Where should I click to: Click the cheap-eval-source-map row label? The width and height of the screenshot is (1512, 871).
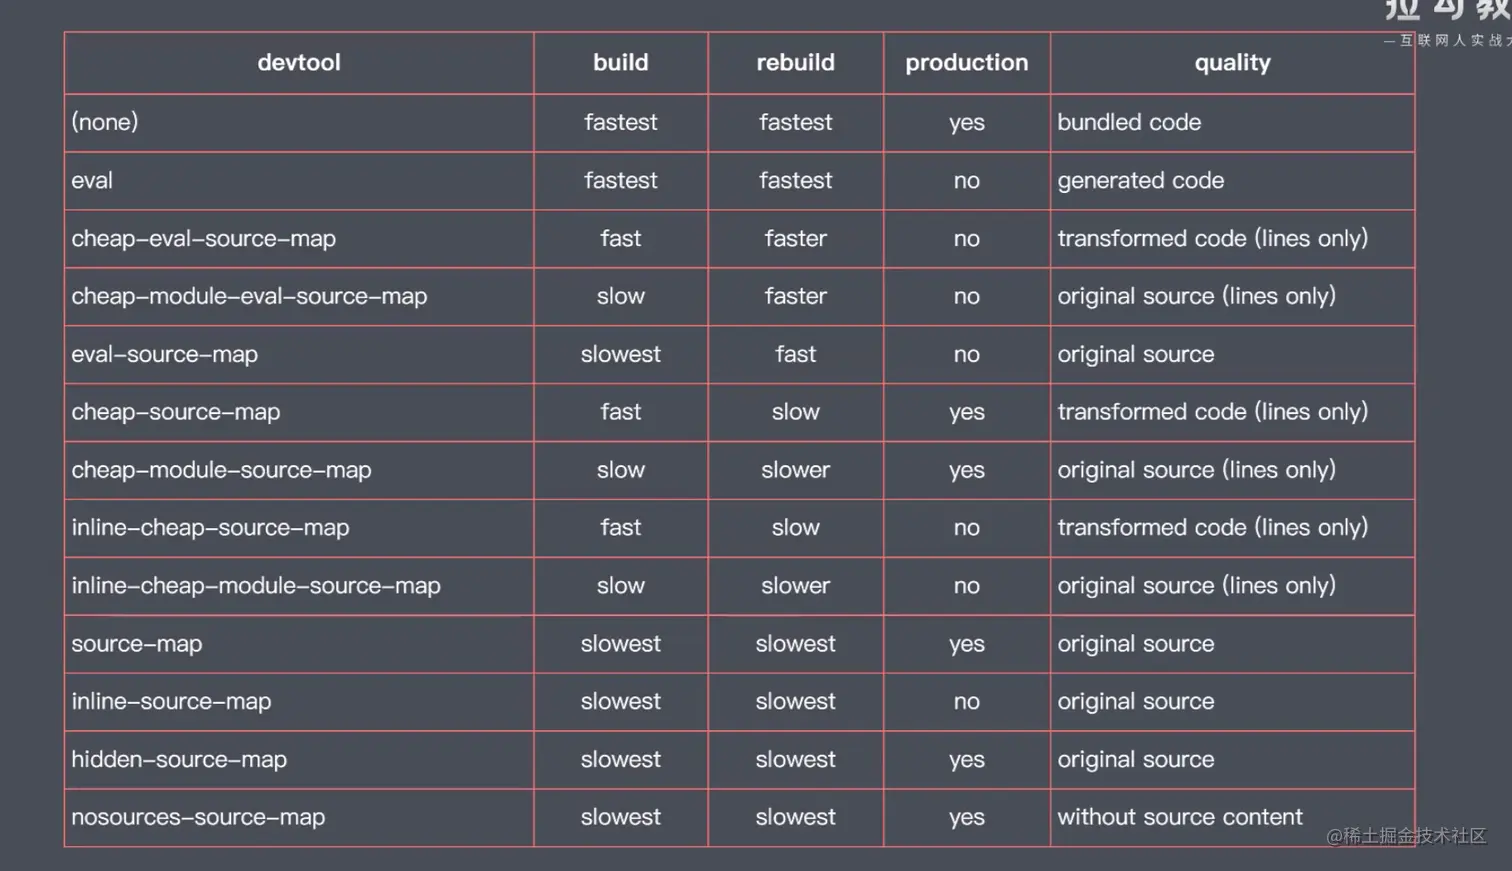(x=203, y=239)
